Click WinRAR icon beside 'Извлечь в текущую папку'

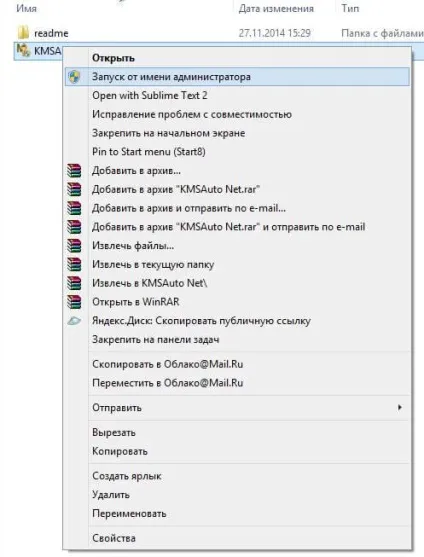pos(74,265)
